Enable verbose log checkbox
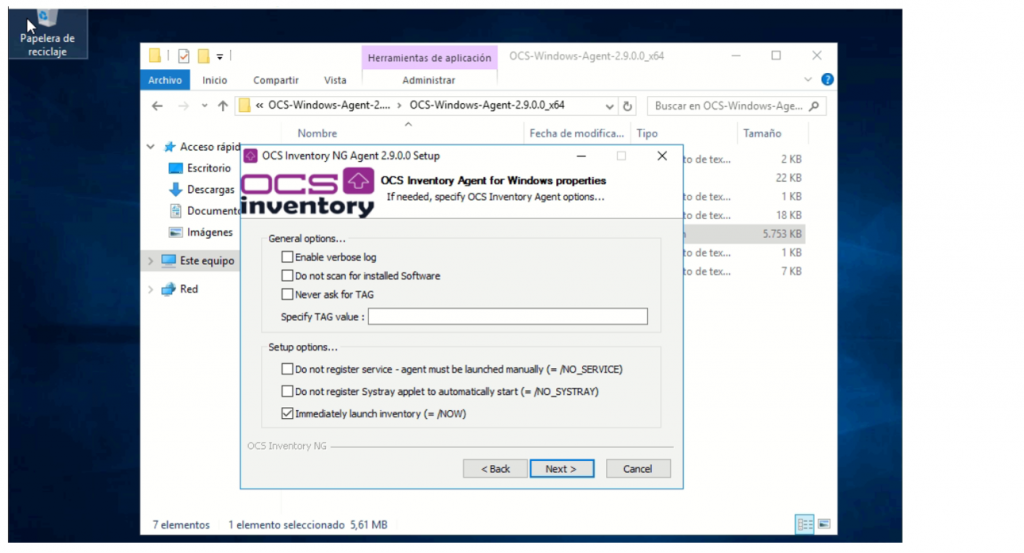 coord(287,257)
